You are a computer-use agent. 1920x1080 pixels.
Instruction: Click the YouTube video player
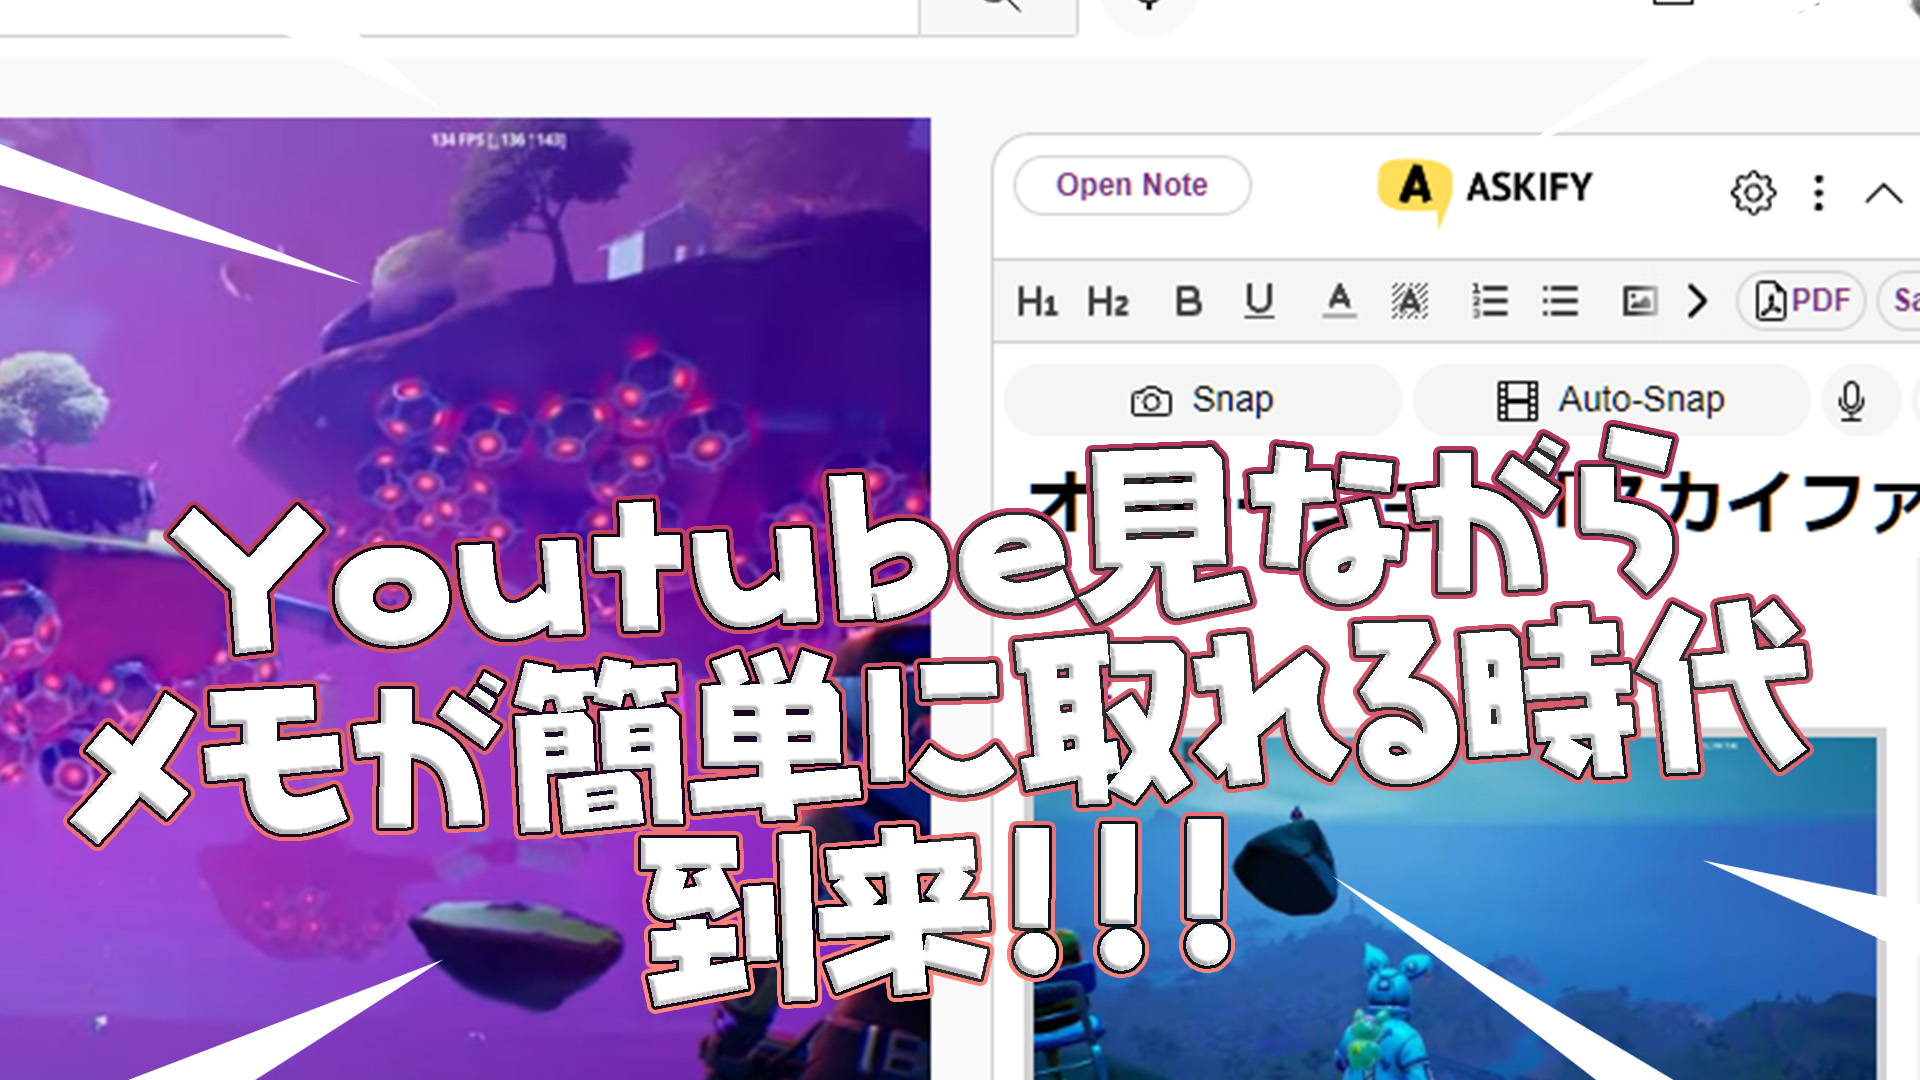(465, 598)
